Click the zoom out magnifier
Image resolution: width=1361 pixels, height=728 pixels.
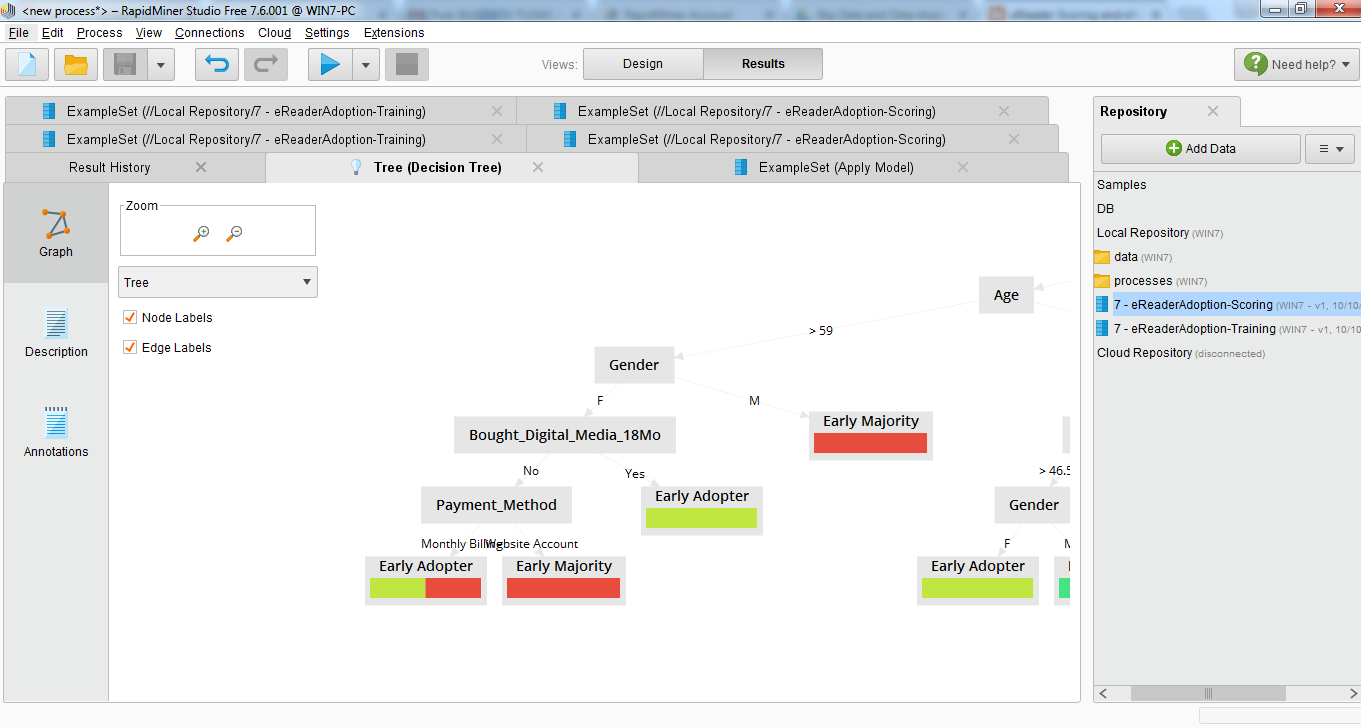234,233
